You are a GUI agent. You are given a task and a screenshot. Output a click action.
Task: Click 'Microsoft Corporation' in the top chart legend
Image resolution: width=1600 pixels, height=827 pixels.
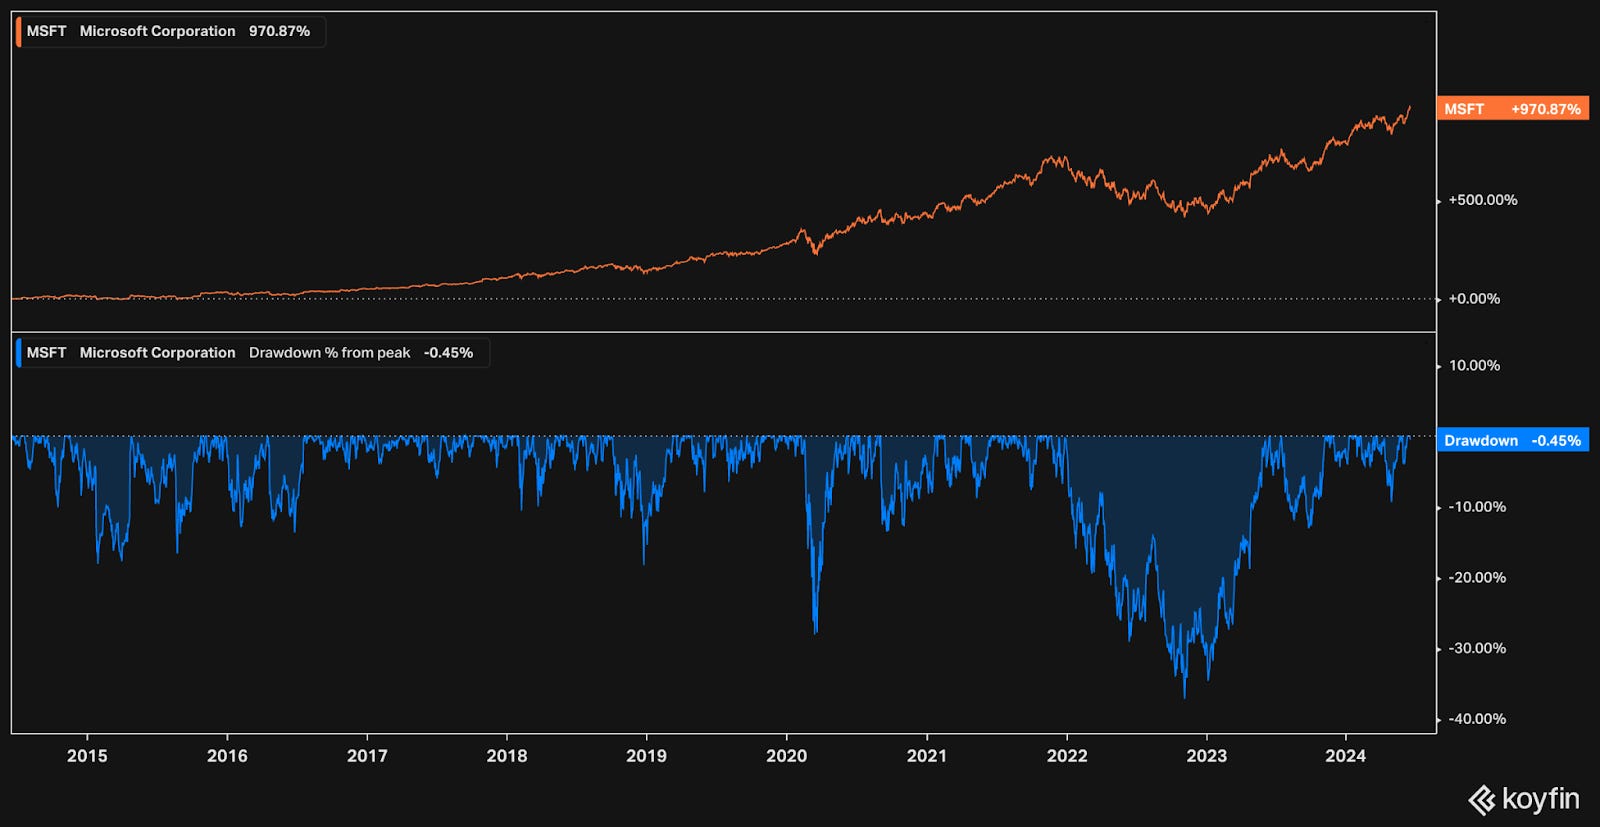point(157,31)
